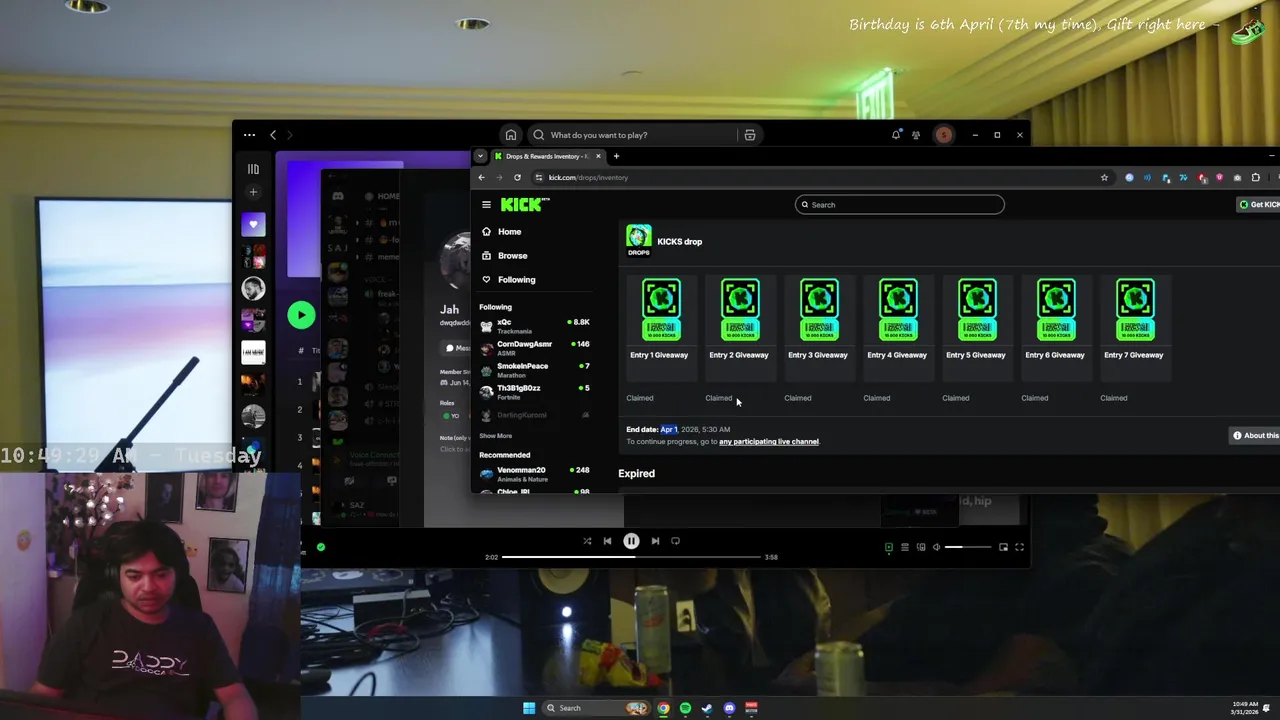This screenshot has height=720, width=1280.
Task: Click the Get KICKS button
Action: pyautogui.click(x=1258, y=205)
